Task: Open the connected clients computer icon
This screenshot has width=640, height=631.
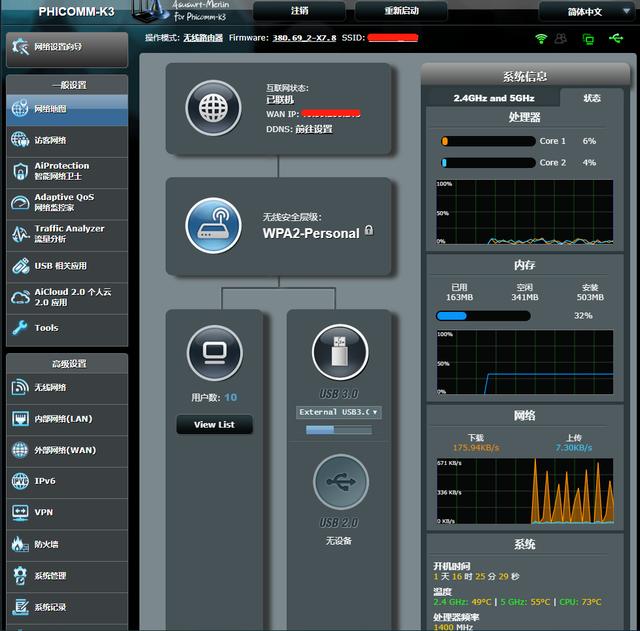Action: pos(215,353)
